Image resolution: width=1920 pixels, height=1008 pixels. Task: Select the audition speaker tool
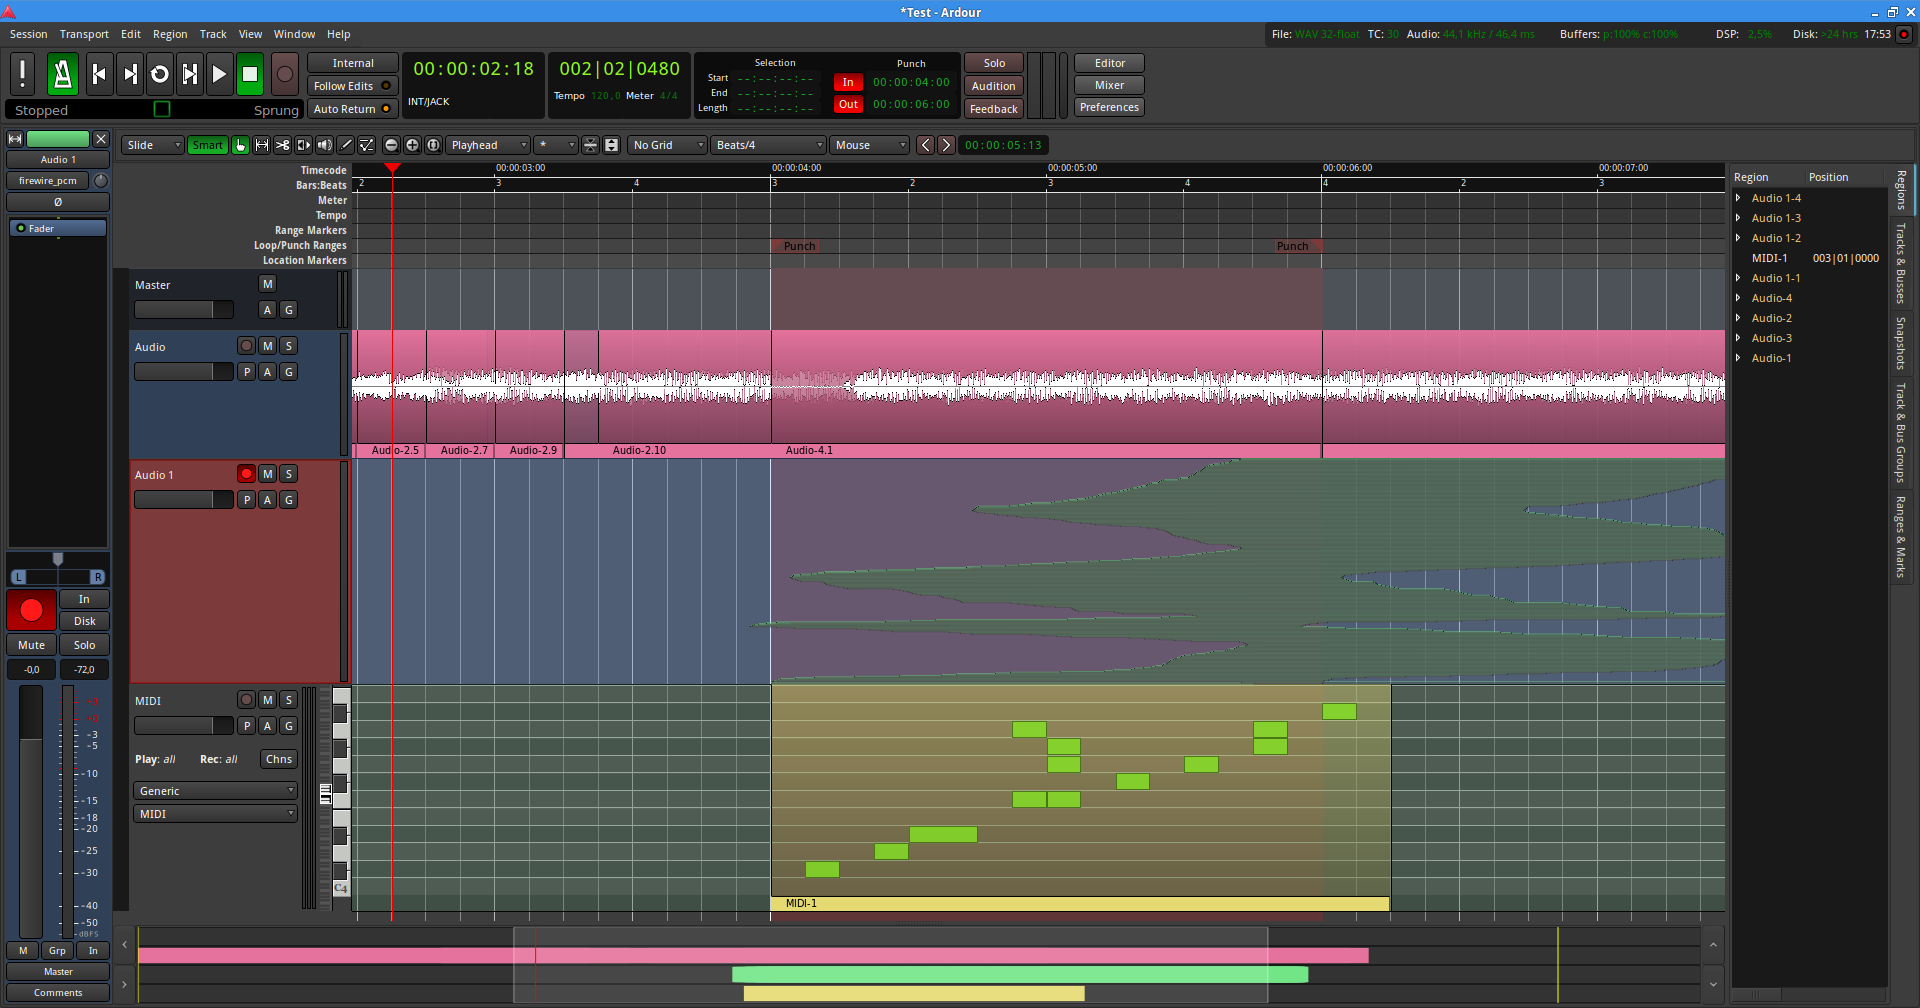[325, 145]
